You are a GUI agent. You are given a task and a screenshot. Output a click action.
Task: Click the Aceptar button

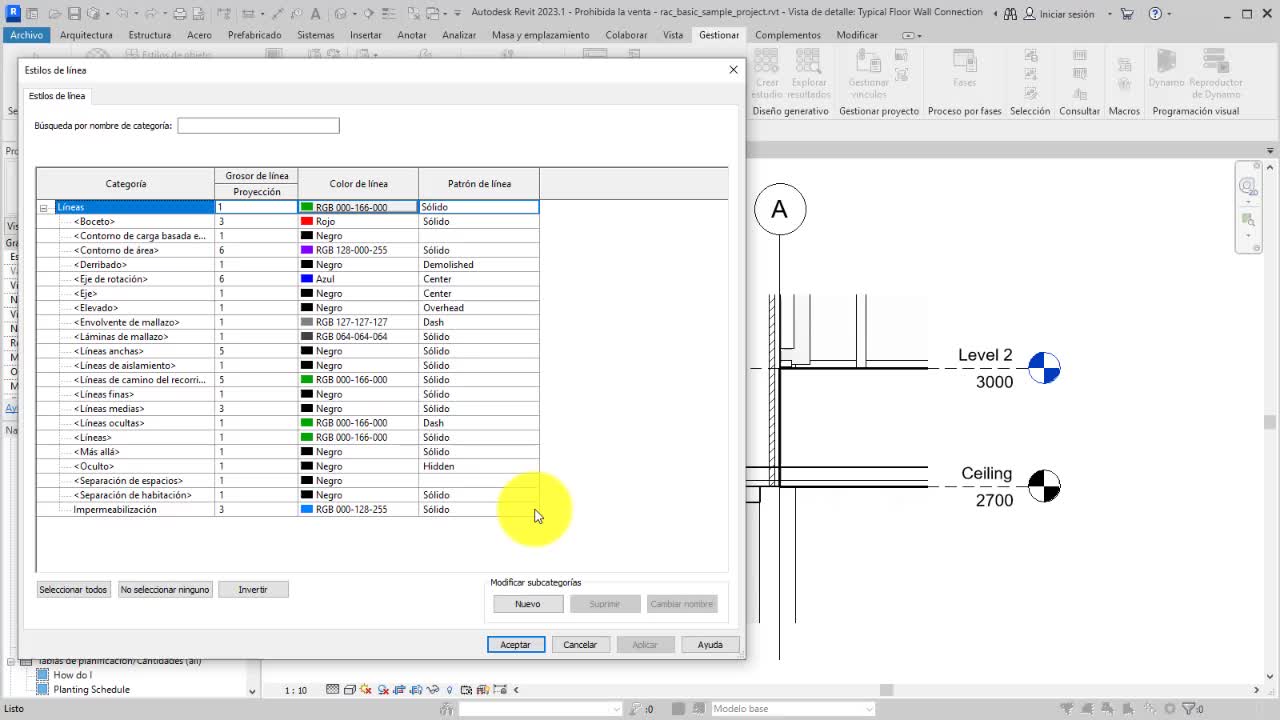tap(516, 645)
